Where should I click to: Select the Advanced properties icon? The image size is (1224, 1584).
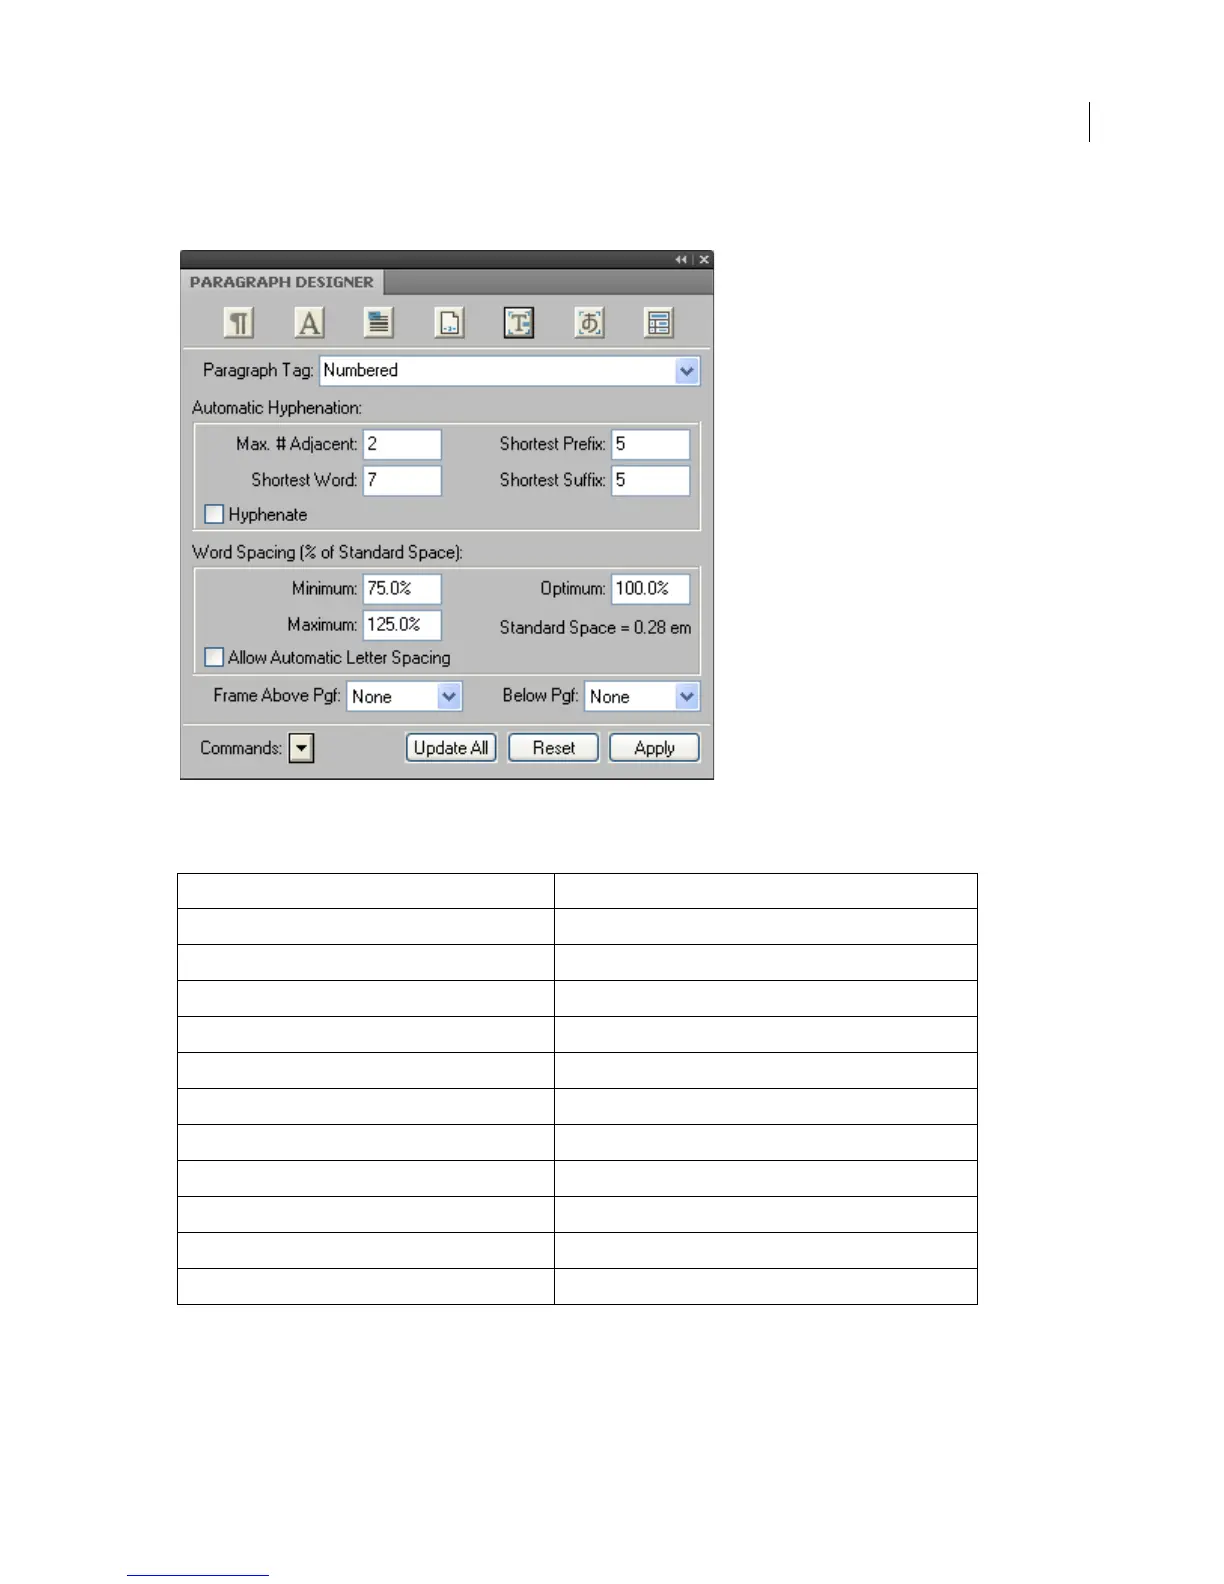519,323
